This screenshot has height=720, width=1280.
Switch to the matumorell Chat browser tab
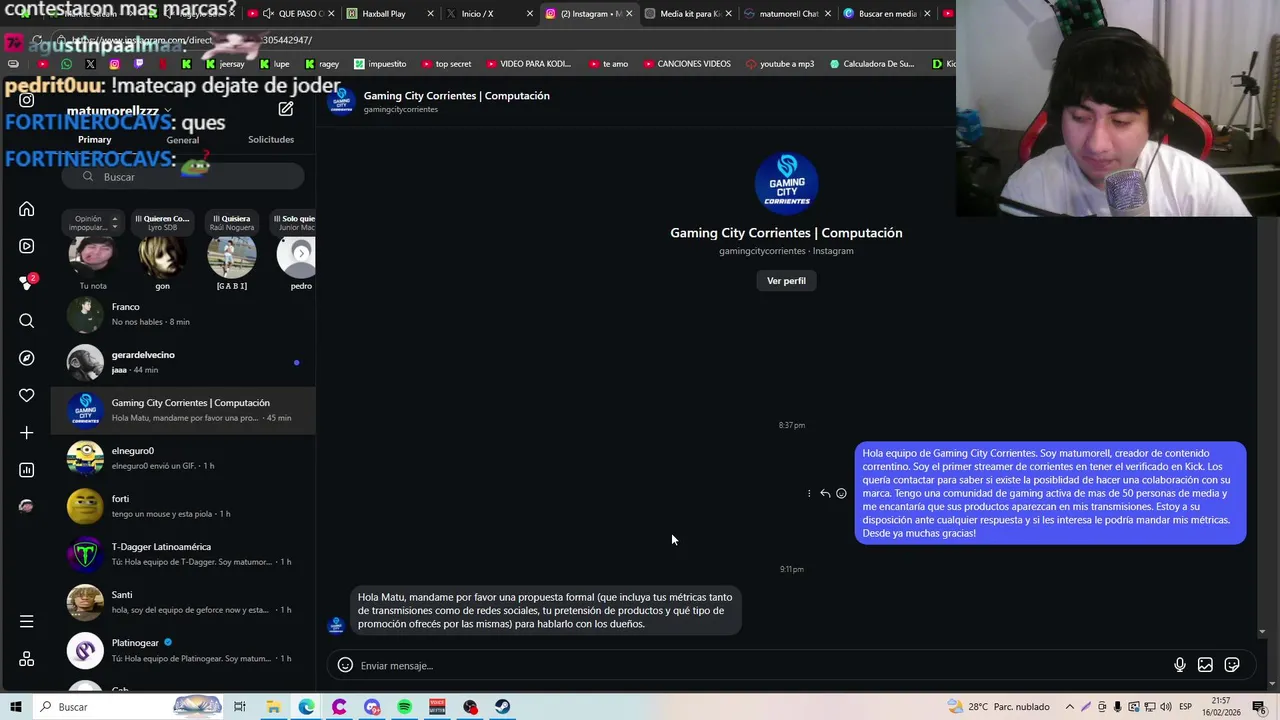click(787, 14)
